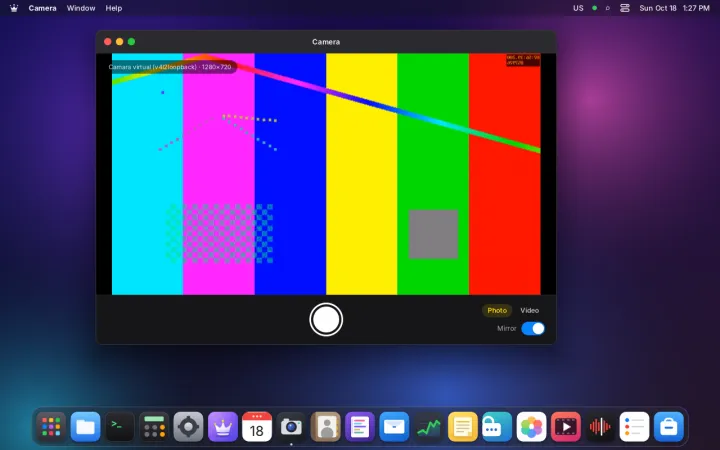Open the voice recorder waveform dock icon
Image resolution: width=720 pixels, height=450 pixels.
click(x=600, y=427)
